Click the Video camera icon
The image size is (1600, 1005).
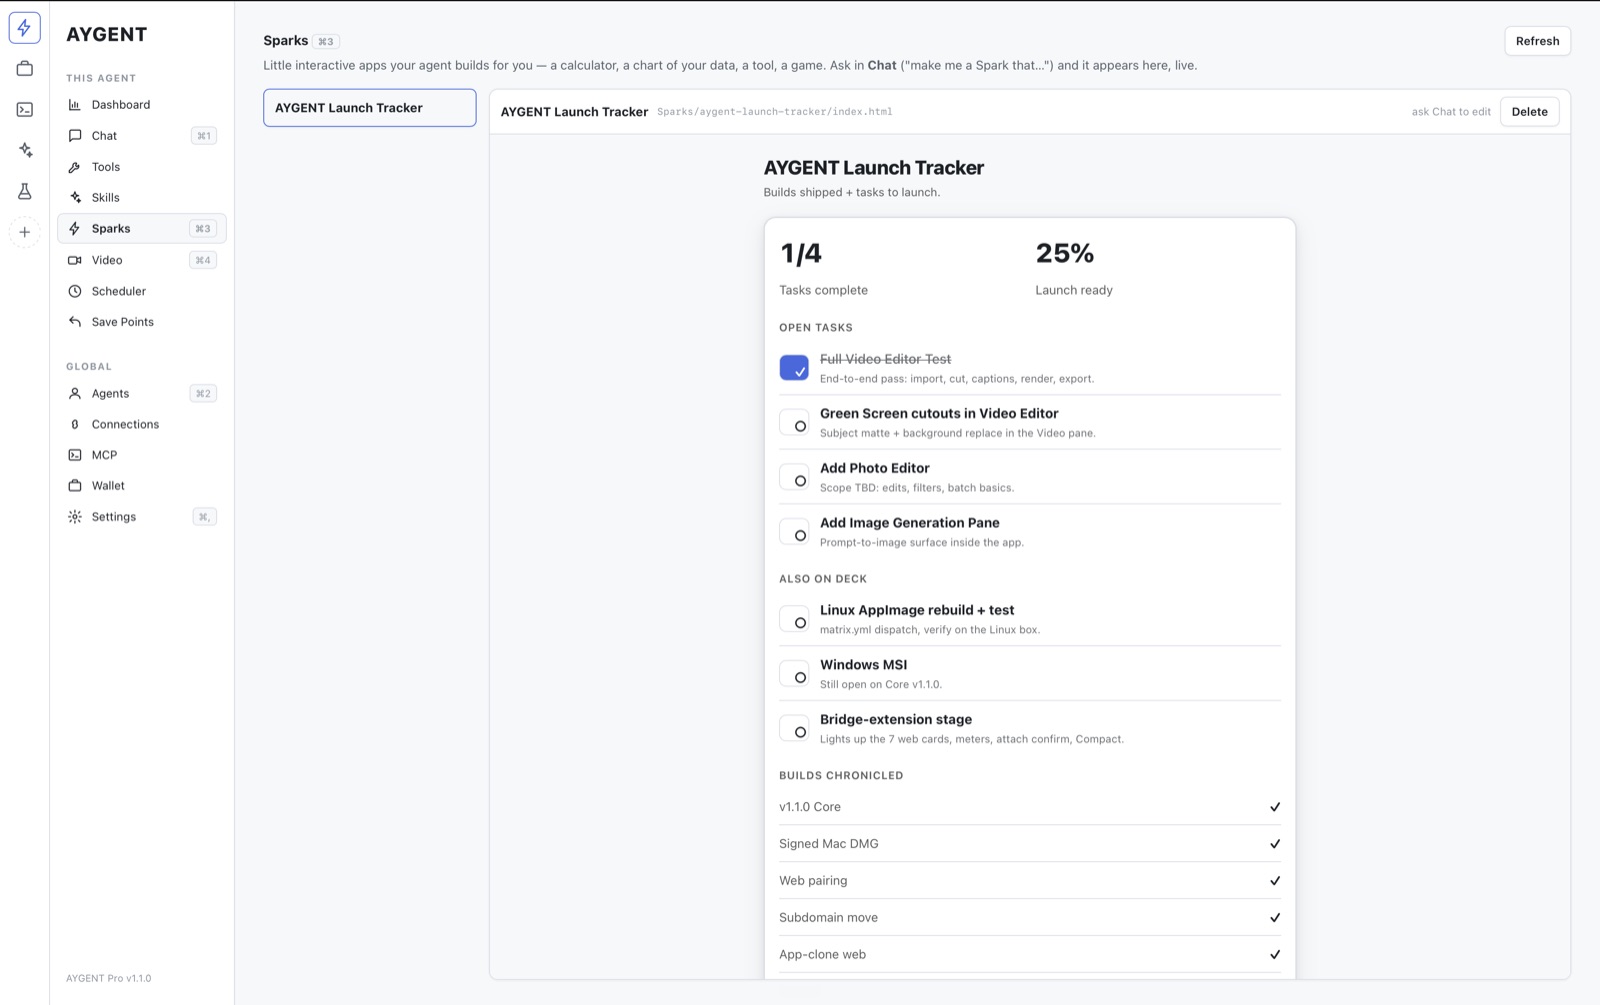point(75,260)
